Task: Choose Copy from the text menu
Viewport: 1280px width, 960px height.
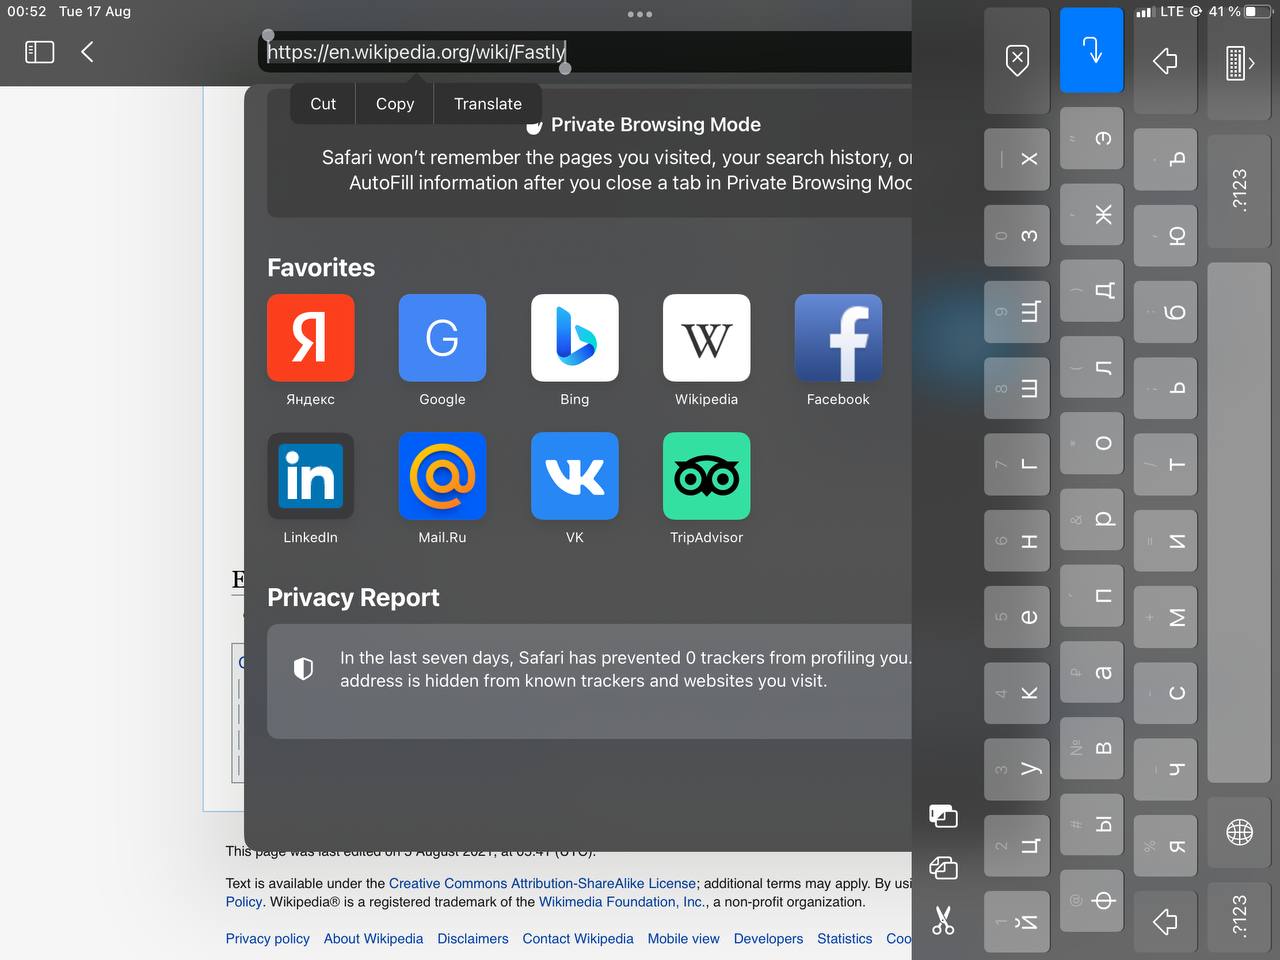Action: (395, 104)
